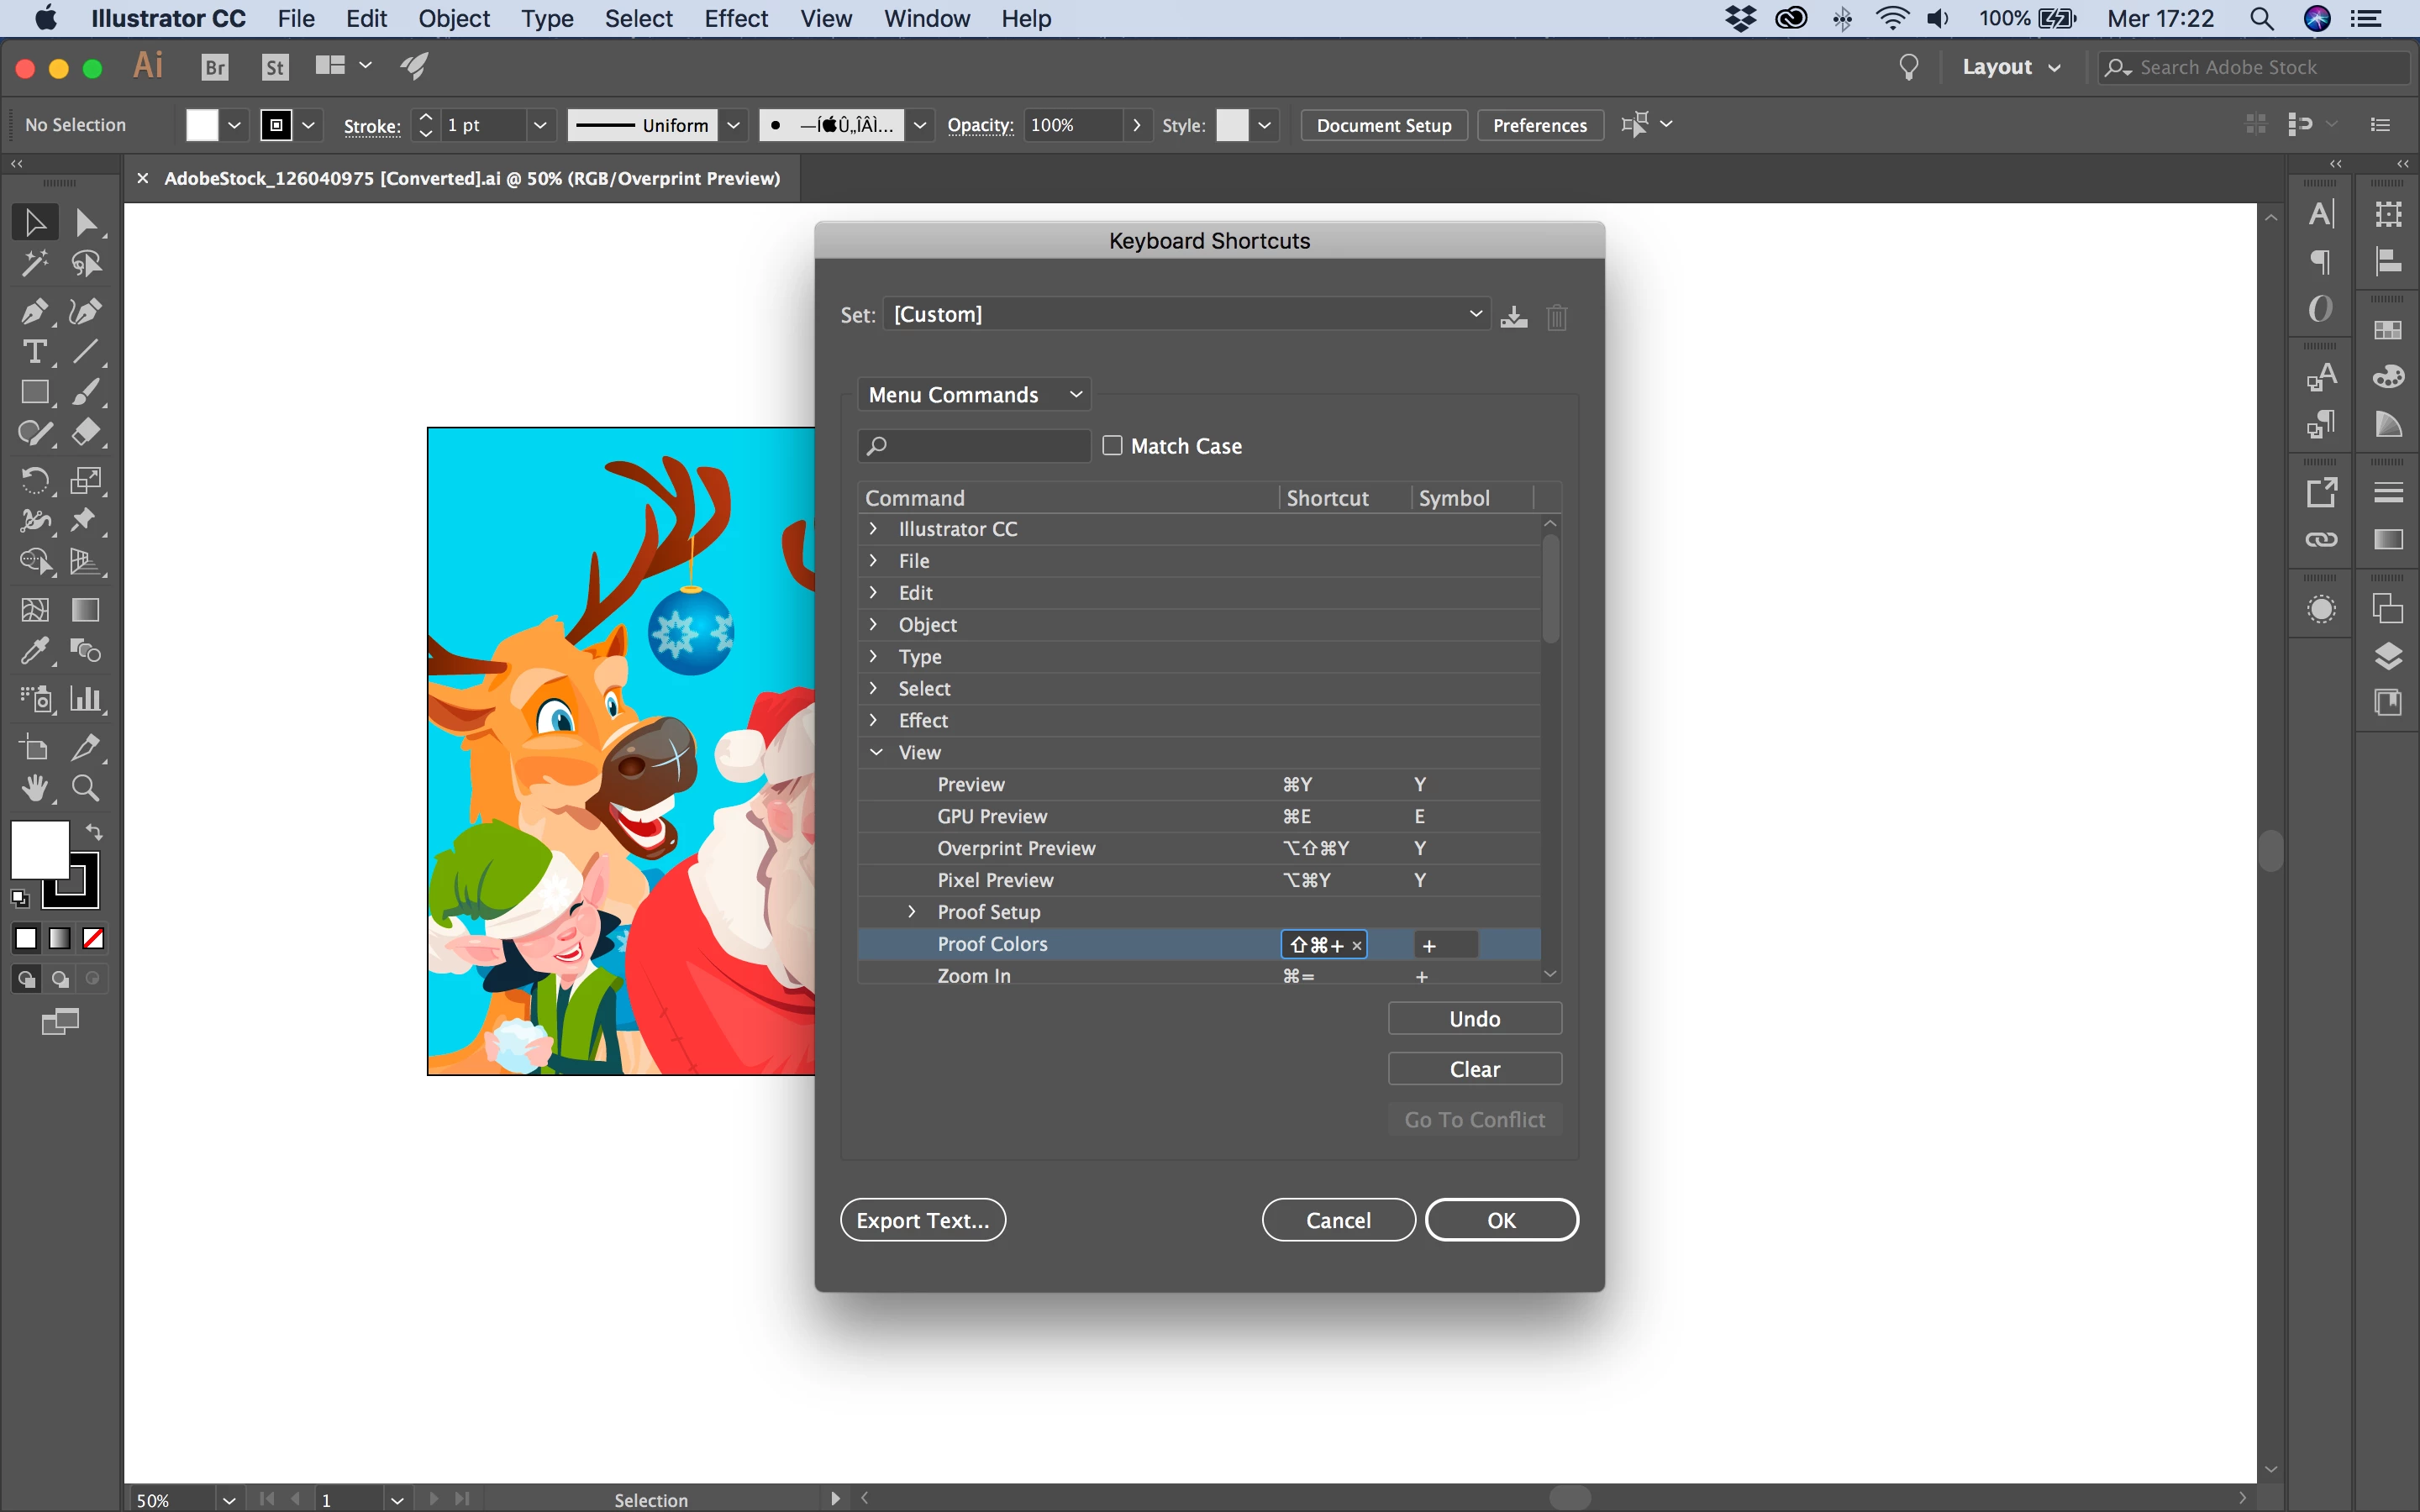Click the white fill color swatch
The image size is (2420, 1512).
40,850
